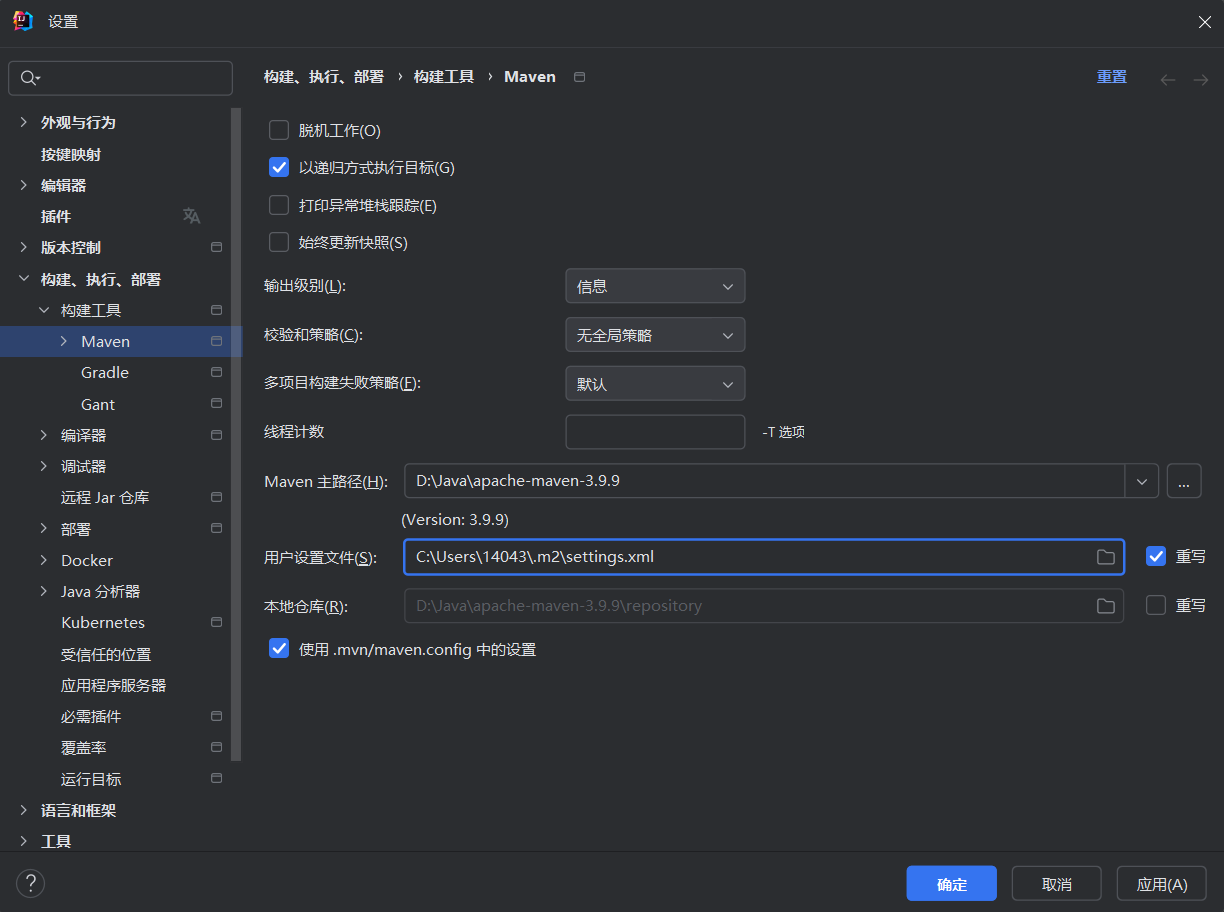
Task: Select 应用程序服务器 in the settings tree
Action: [x=114, y=685]
